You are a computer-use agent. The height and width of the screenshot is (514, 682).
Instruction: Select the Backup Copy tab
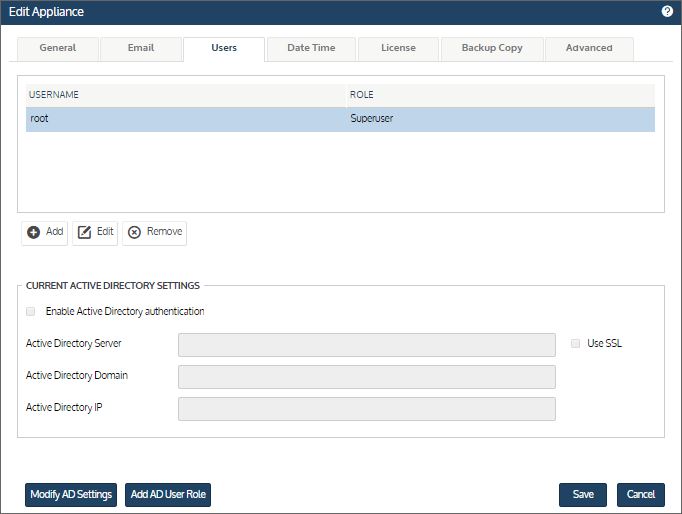[x=492, y=48]
